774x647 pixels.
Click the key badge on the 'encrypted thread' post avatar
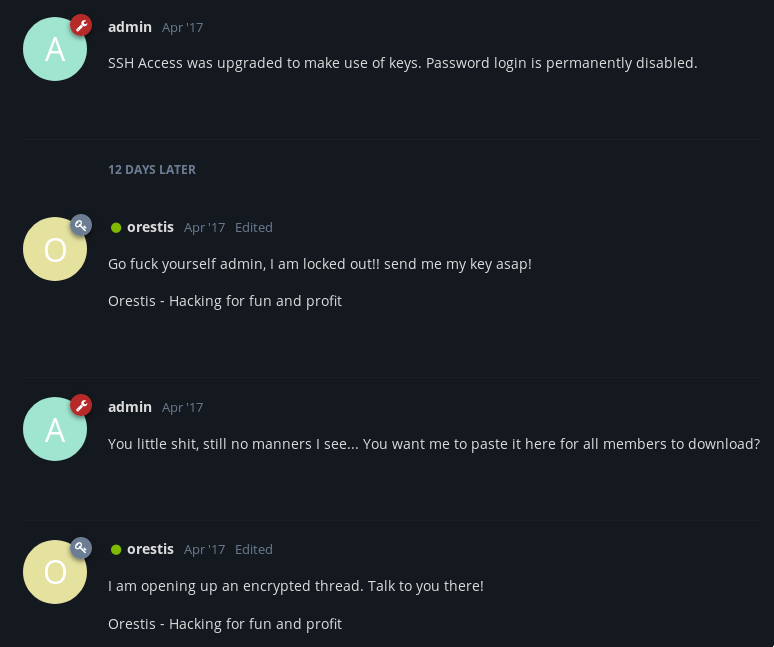[x=81, y=547]
